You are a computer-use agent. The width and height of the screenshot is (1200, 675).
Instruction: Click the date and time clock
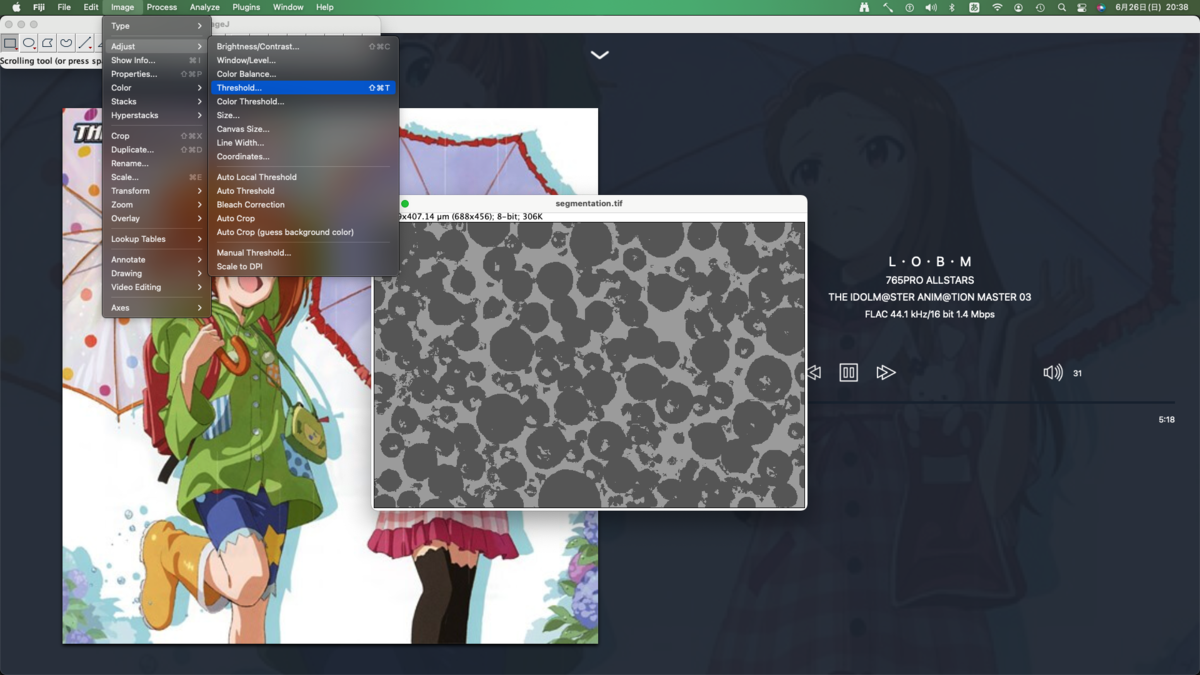coord(1152,7)
